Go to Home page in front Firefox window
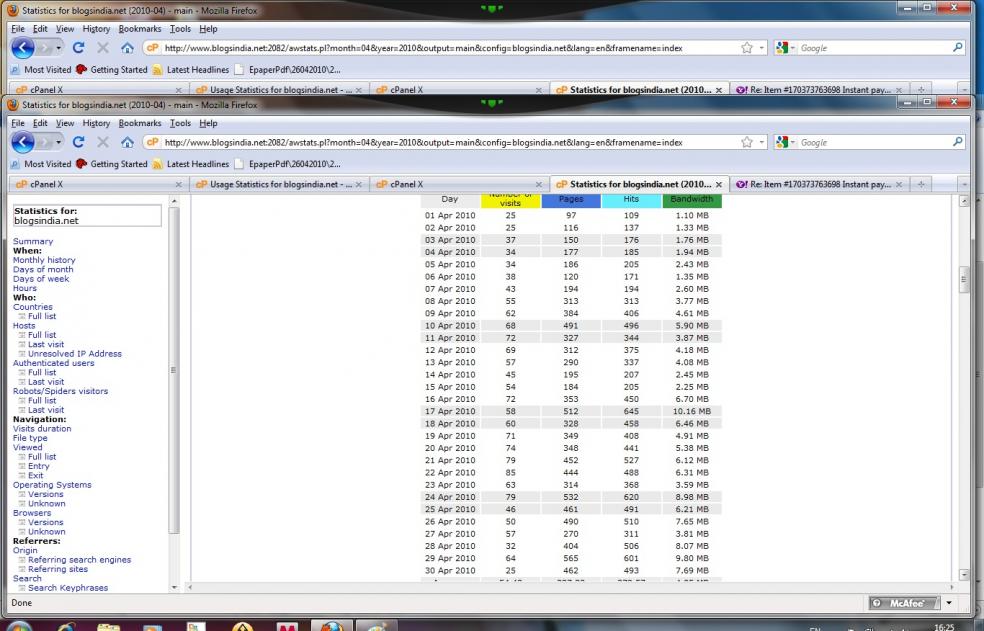The image size is (984, 631). click(127, 143)
